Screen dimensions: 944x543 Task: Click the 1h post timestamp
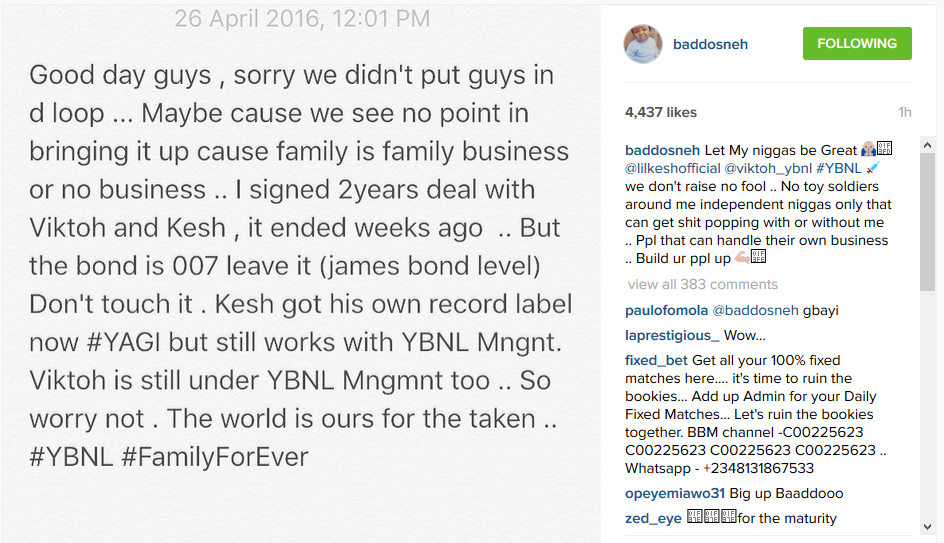905,113
